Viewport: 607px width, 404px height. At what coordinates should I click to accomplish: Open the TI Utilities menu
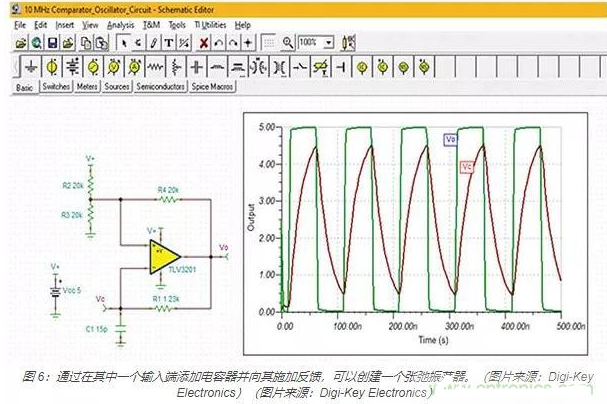210,25
